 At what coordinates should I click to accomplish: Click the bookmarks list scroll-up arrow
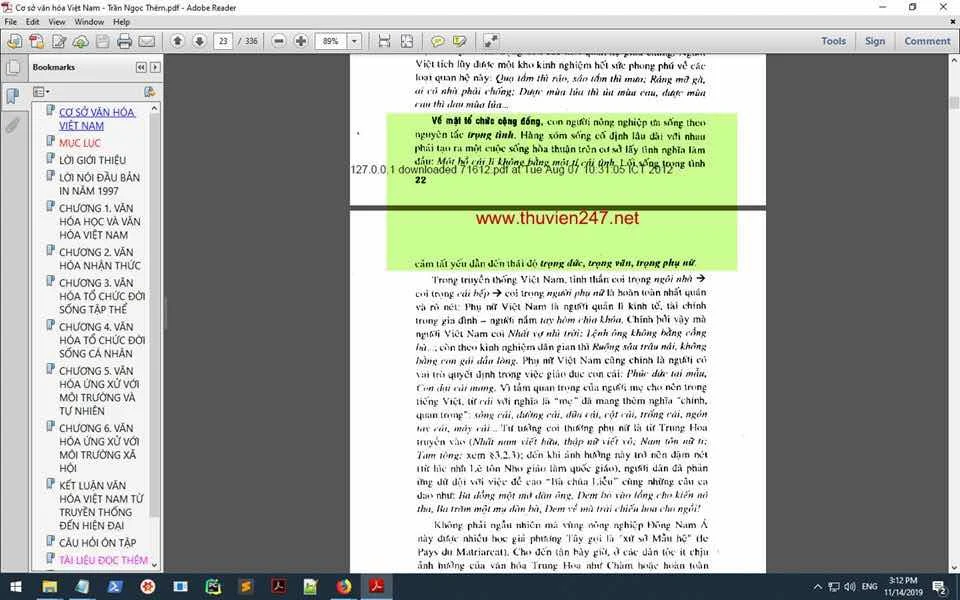tap(154, 108)
